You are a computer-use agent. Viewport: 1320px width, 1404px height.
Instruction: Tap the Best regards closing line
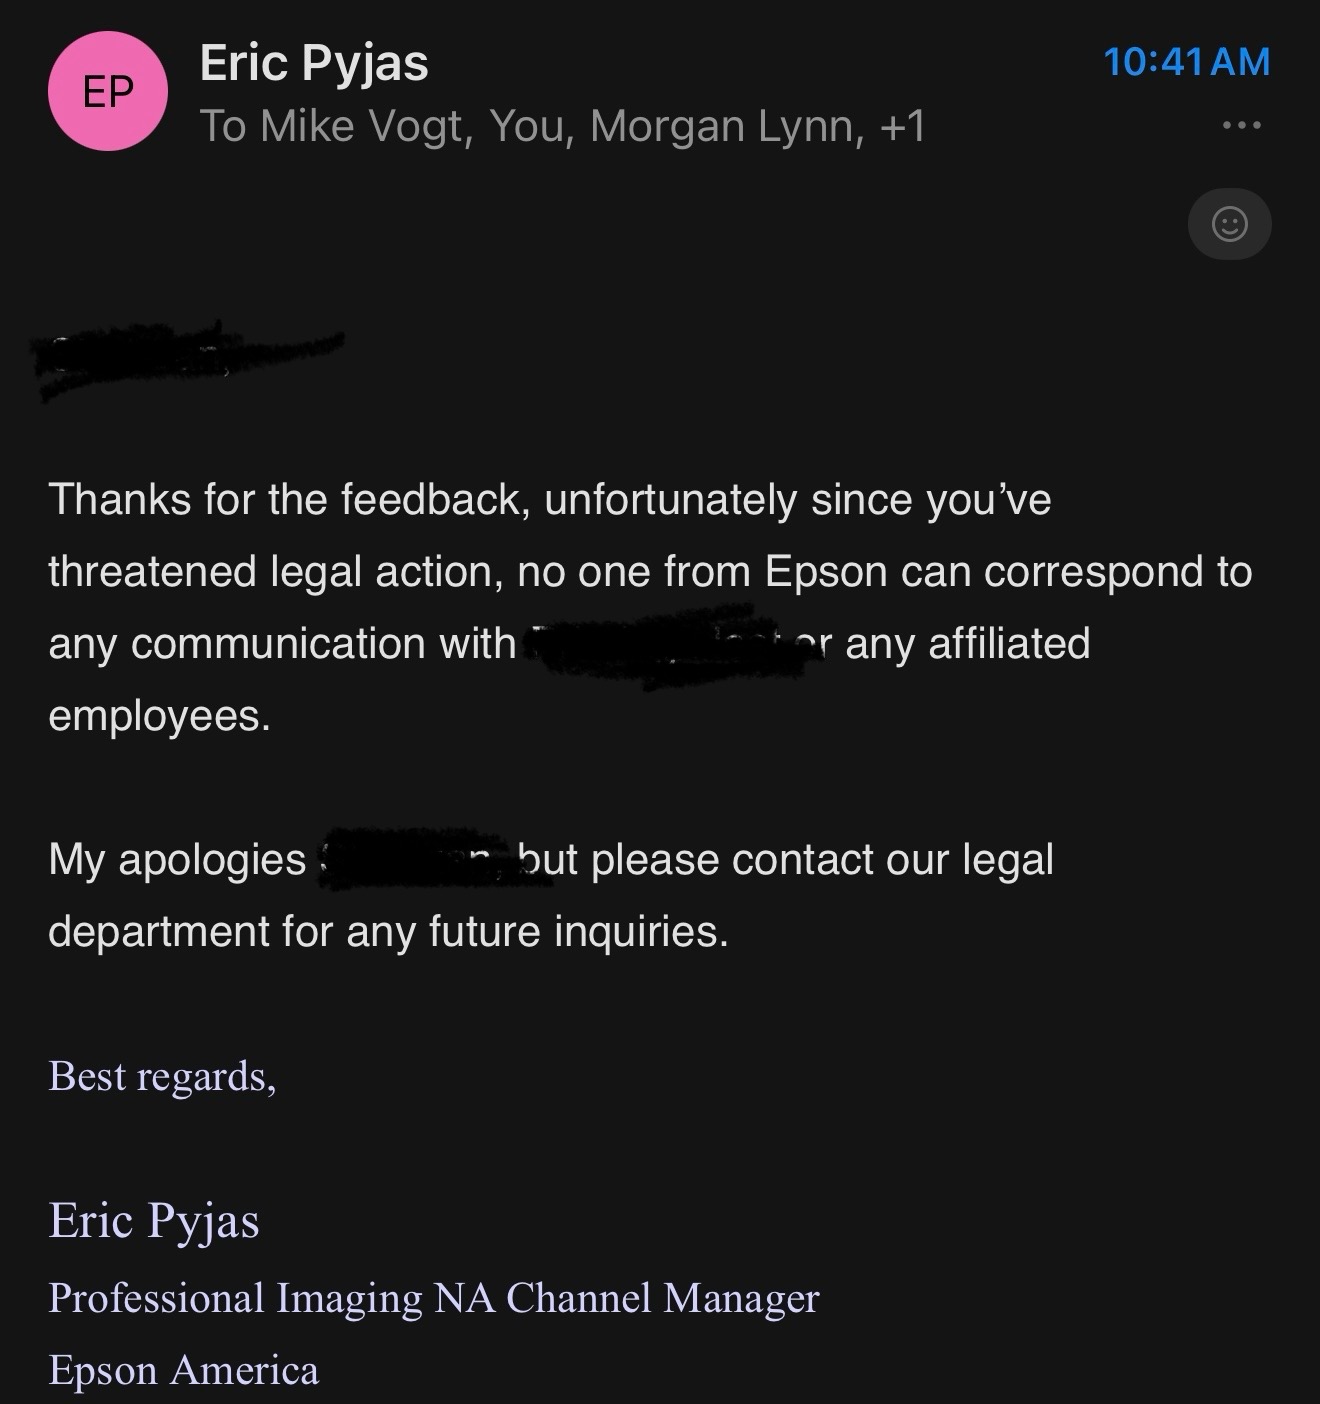coord(162,1077)
